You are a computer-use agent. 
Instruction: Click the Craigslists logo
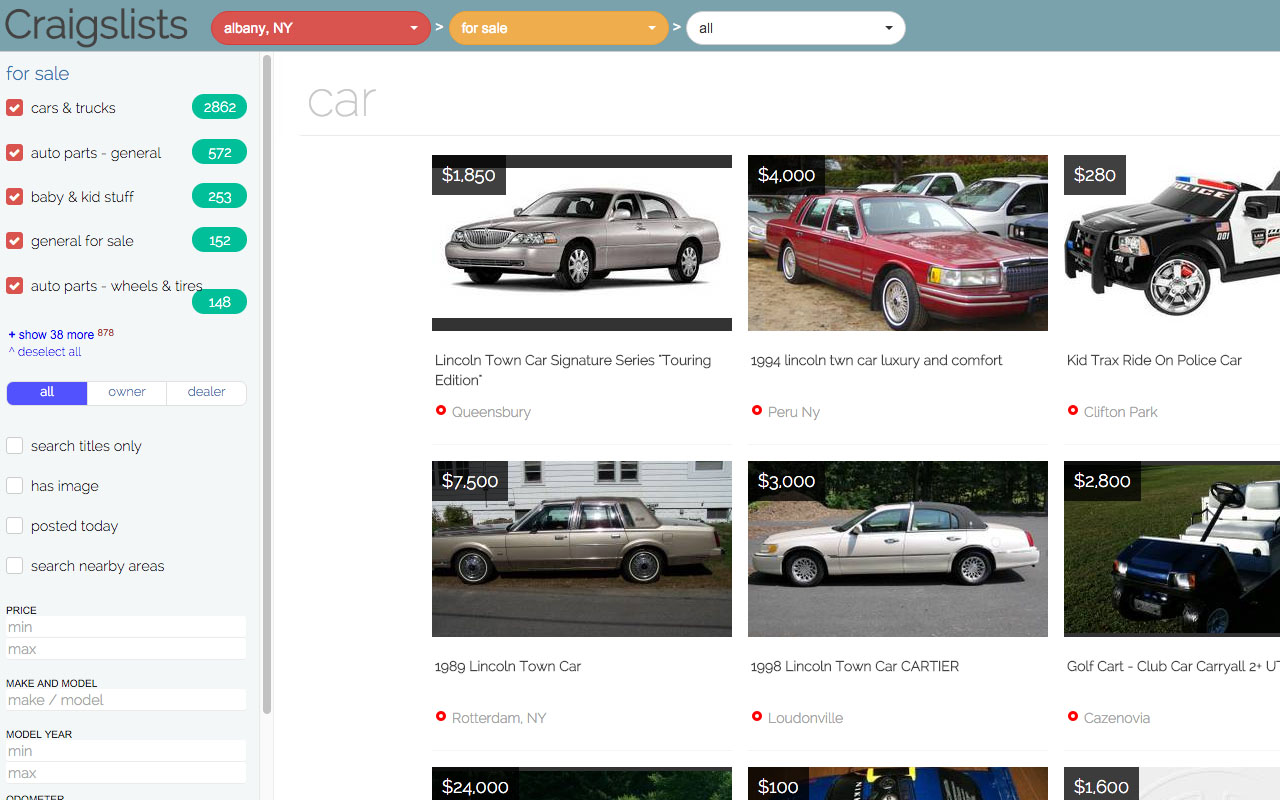coord(96,26)
